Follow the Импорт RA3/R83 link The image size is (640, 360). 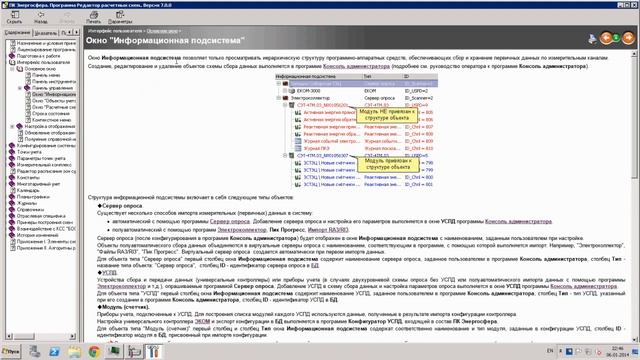tap(328, 230)
